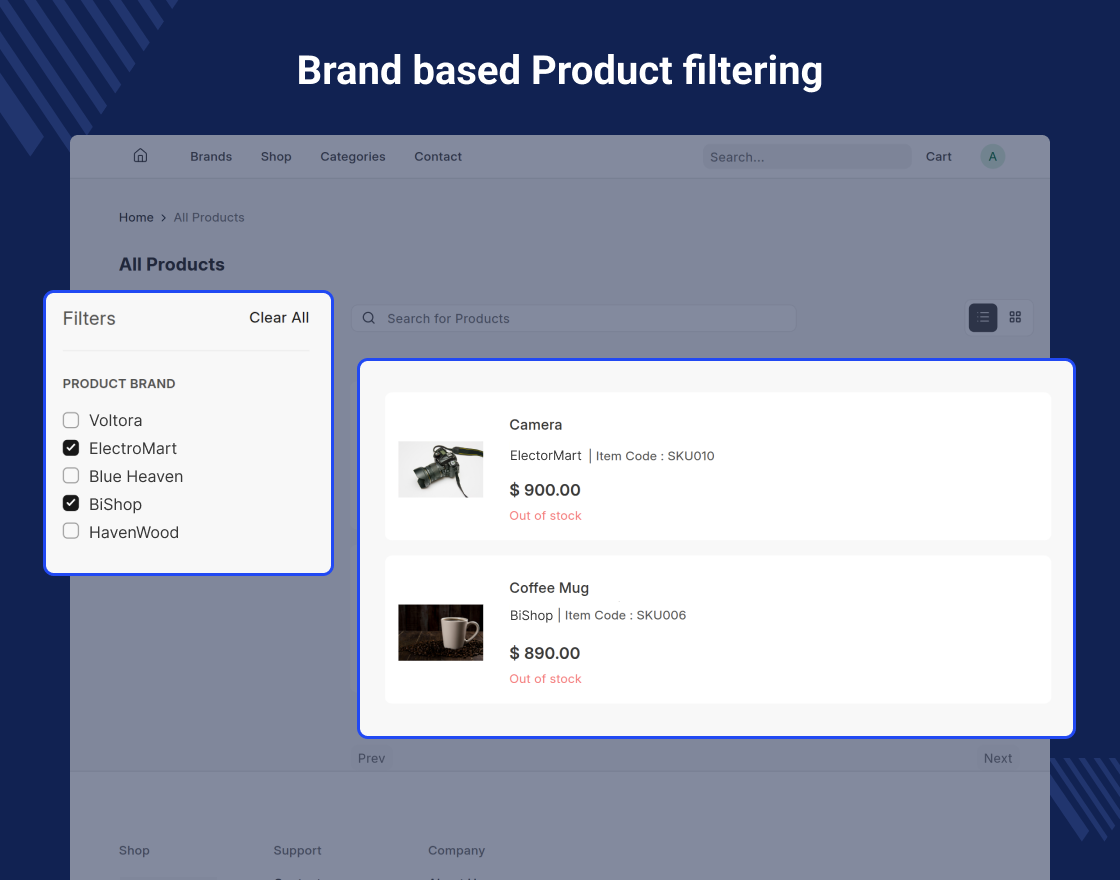
Task: Click Out of stock under Coffee Mug
Action: pos(545,679)
